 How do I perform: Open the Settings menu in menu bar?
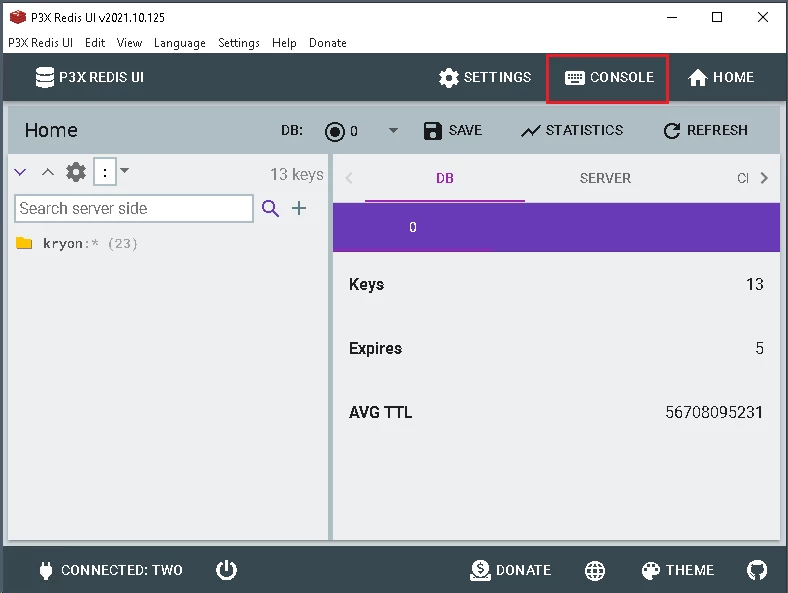coord(239,43)
